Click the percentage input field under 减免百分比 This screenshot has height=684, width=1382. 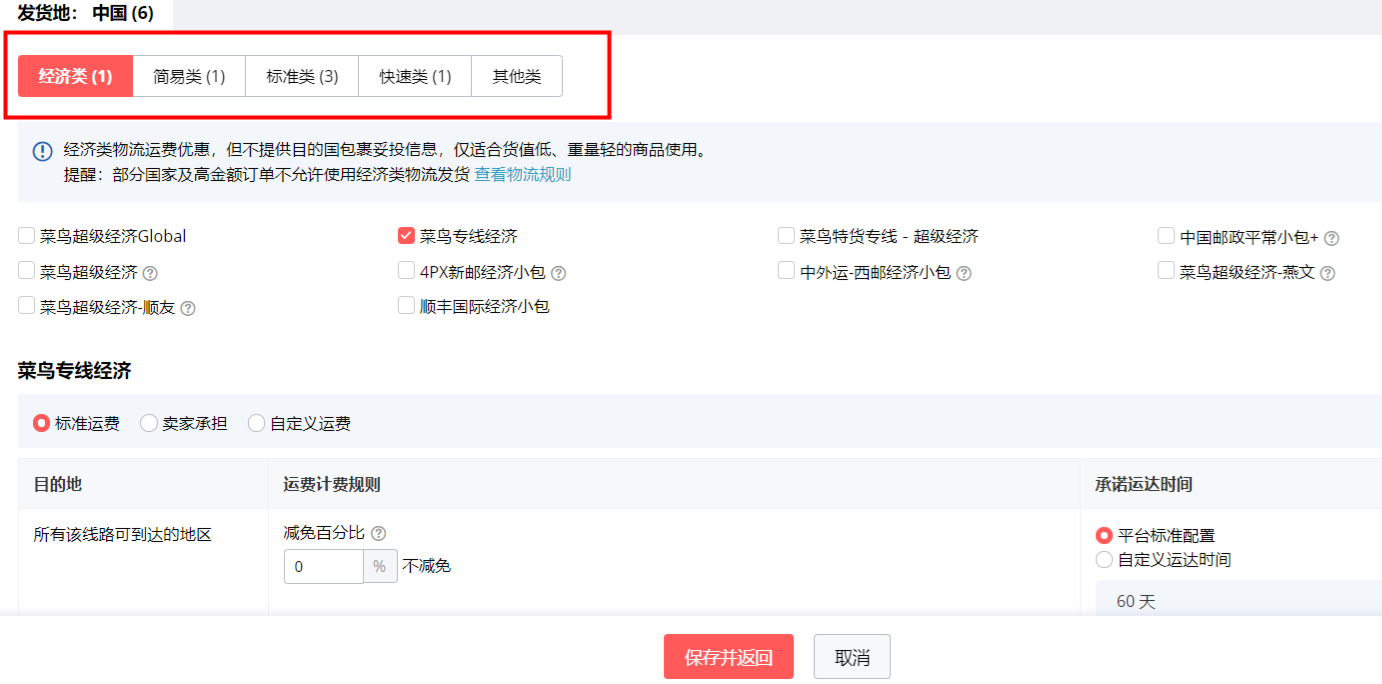[322, 565]
